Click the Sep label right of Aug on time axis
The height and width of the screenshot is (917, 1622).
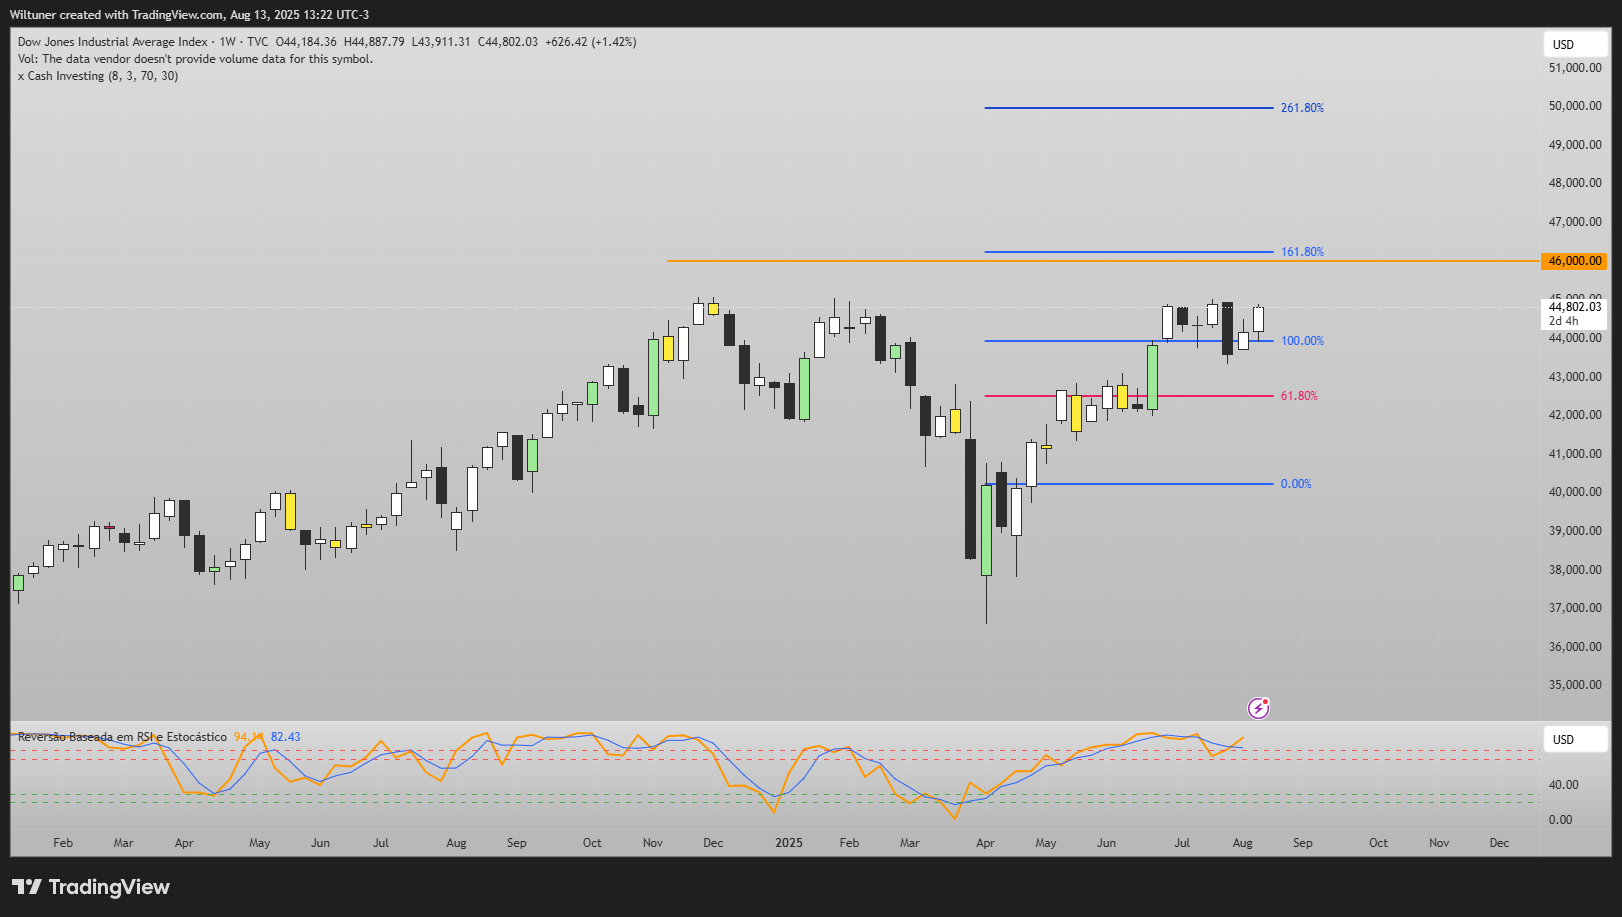[x=1302, y=843]
